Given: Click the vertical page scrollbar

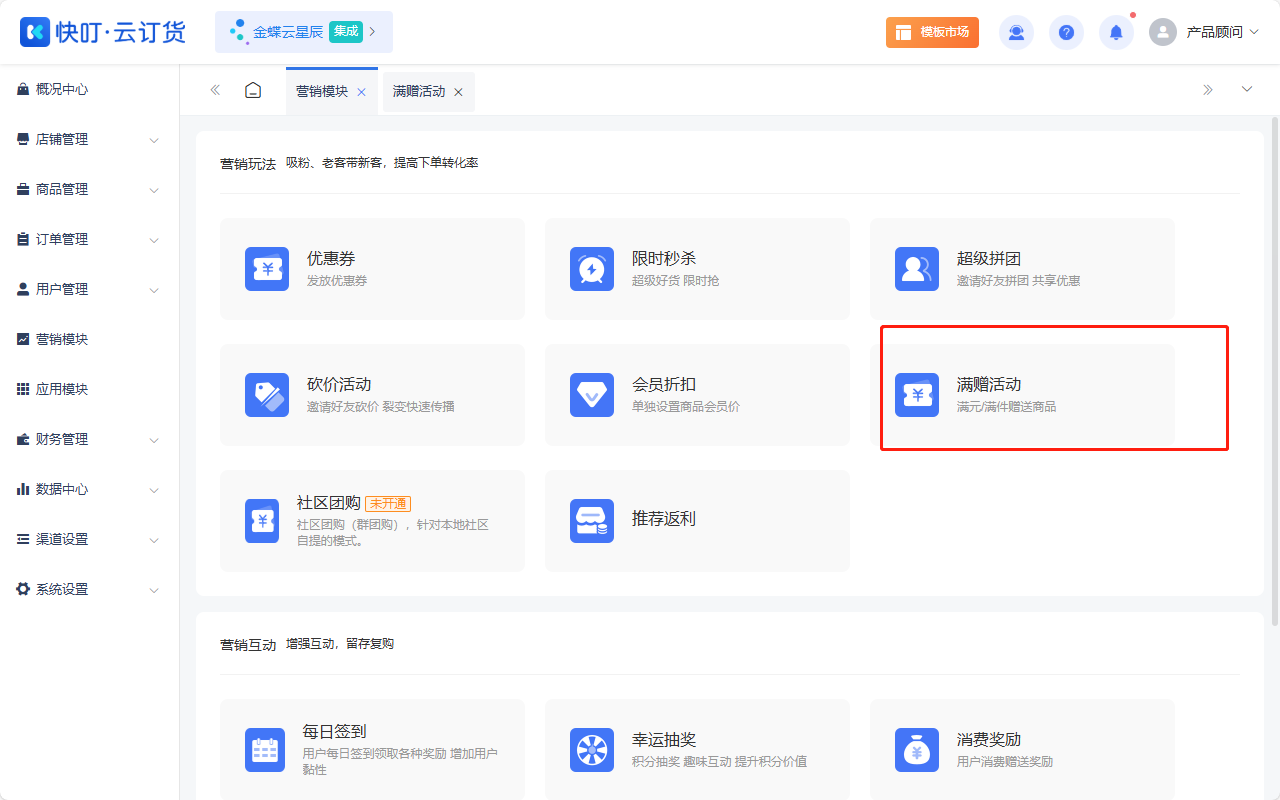Looking at the screenshot, I should (1274, 370).
